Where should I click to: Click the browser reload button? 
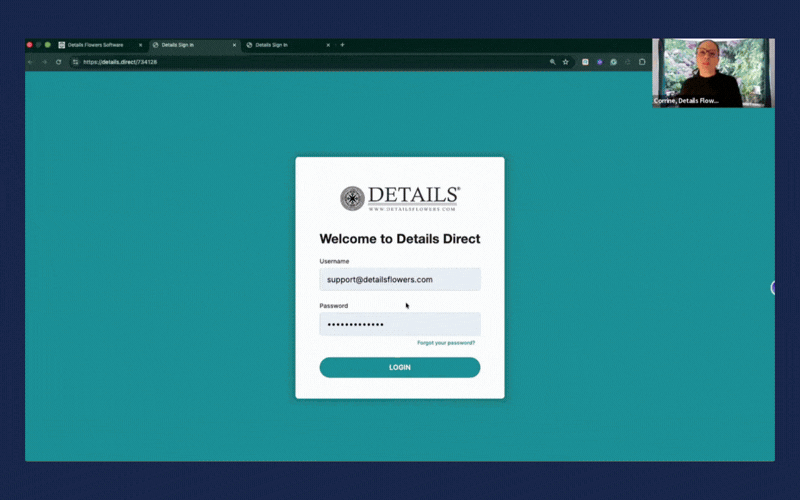click(58, 62)
